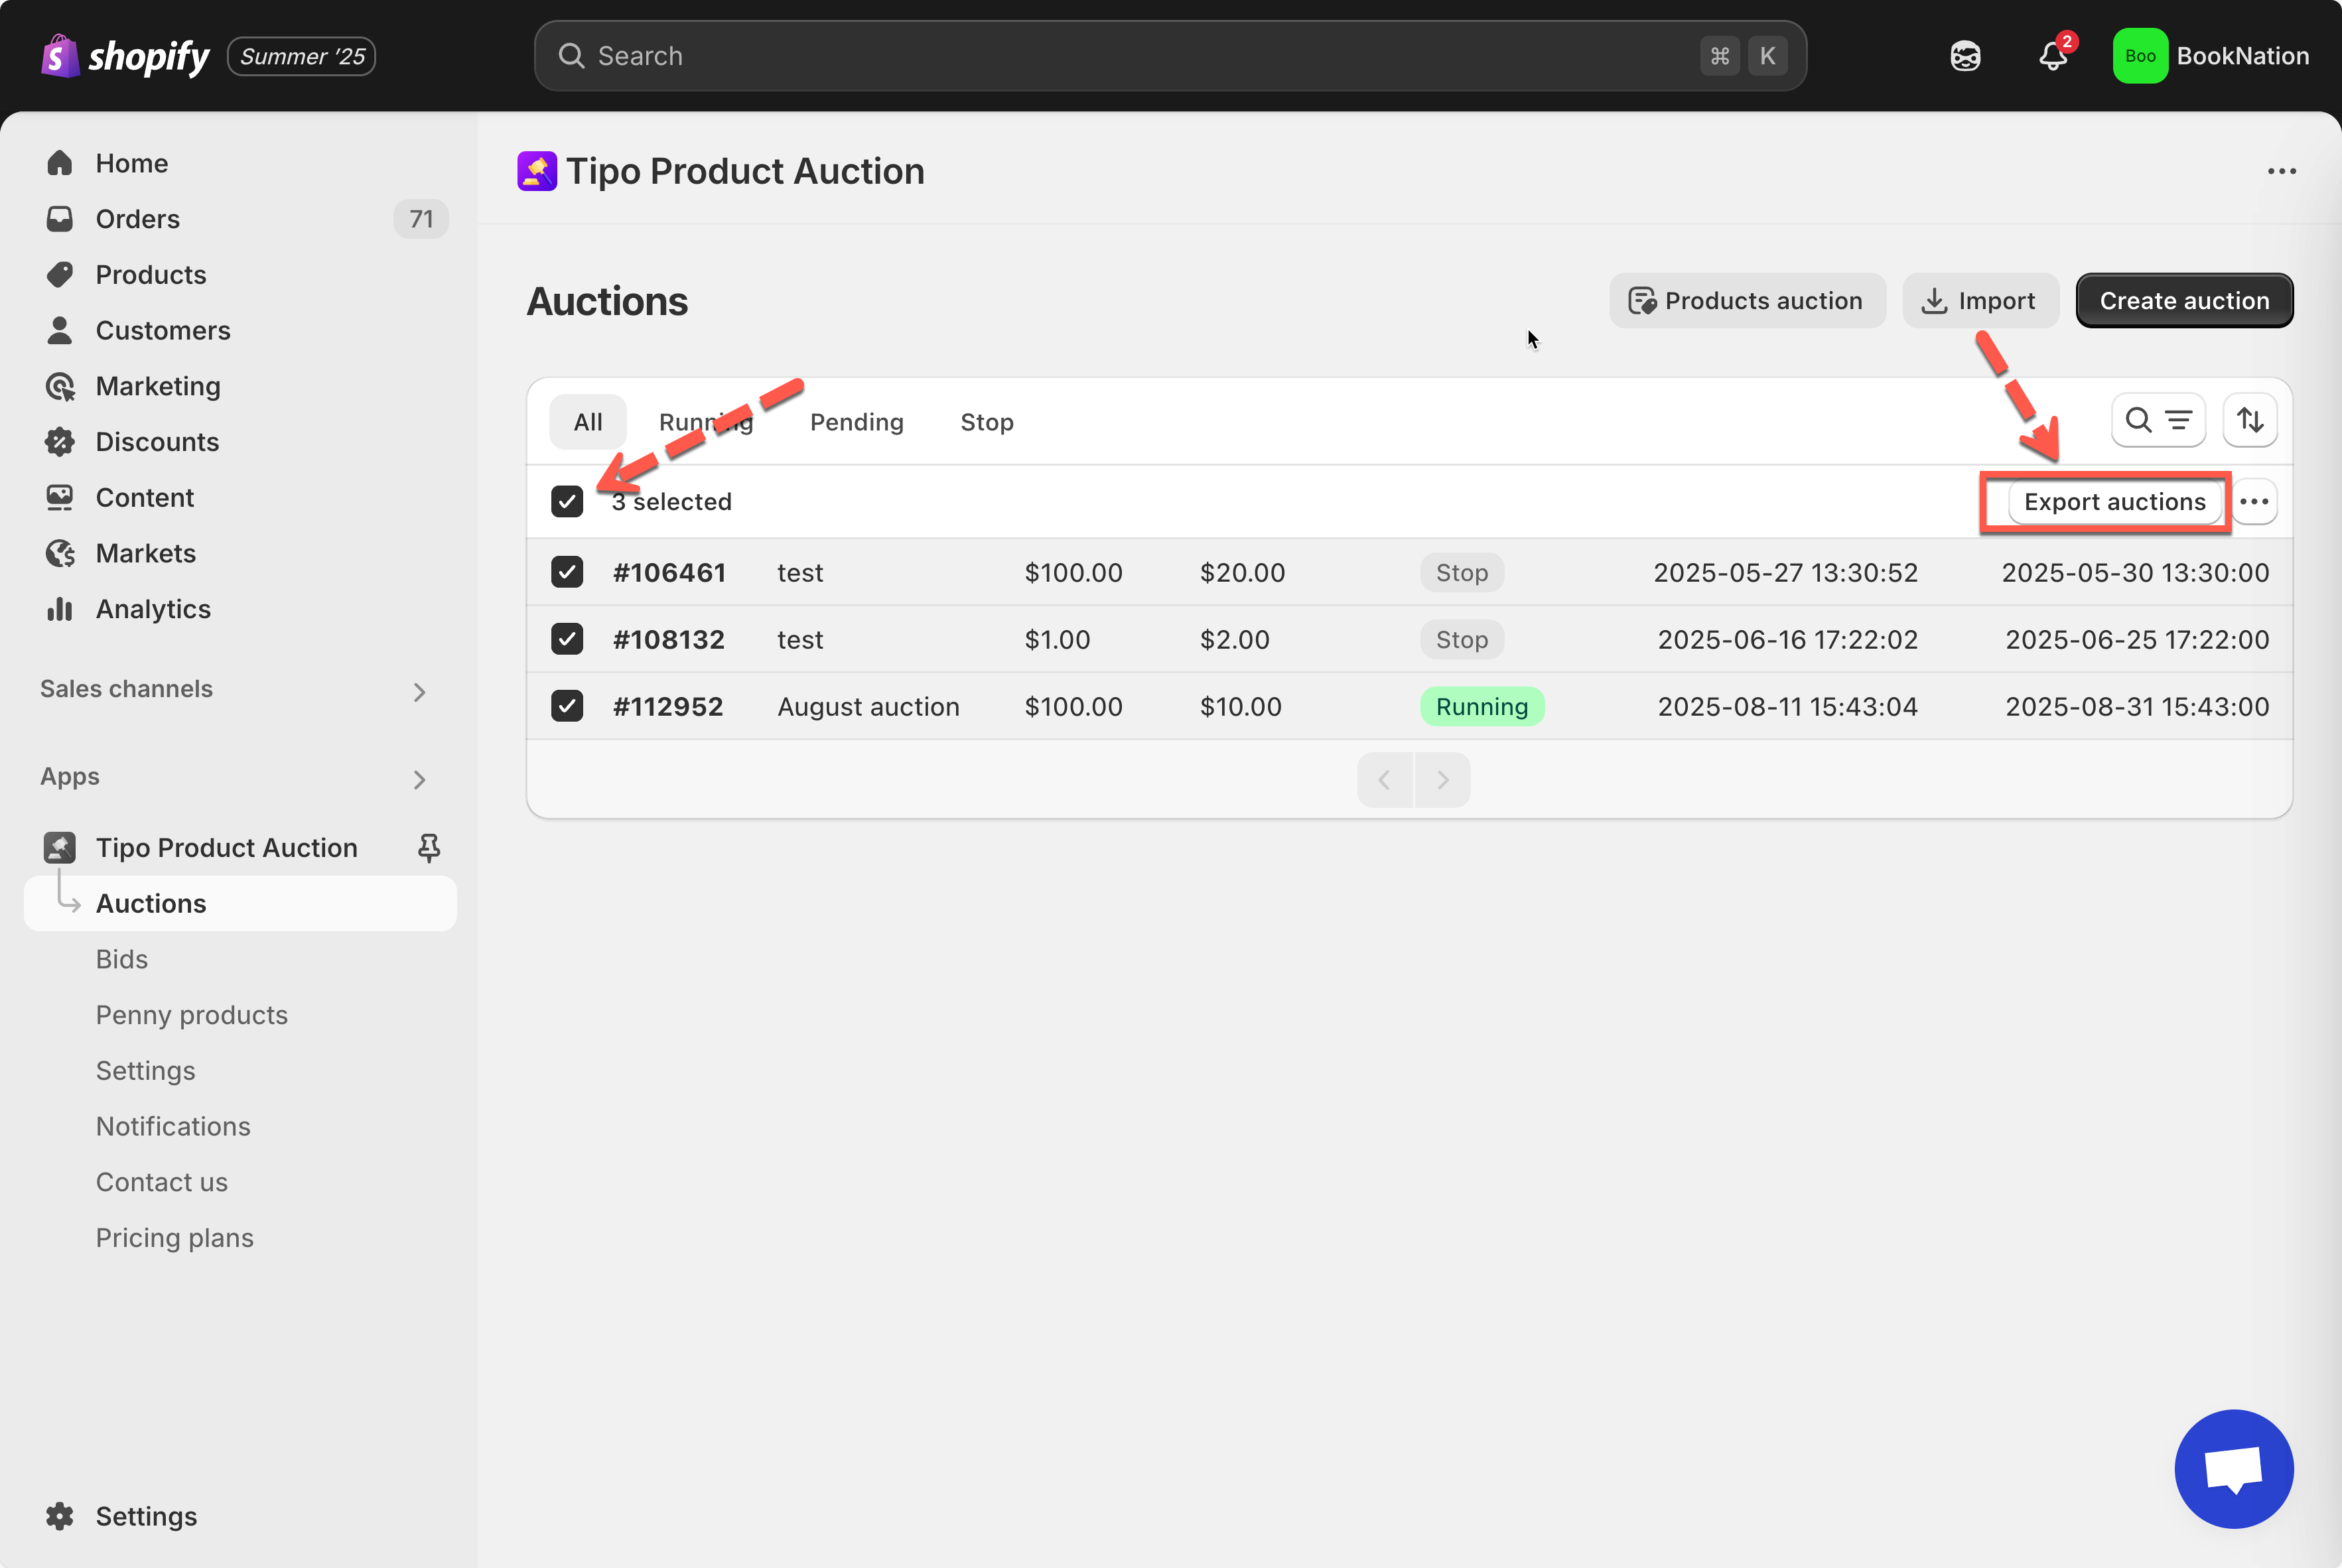Image resolution: width=2342 pixels, height=1568 pixels.
Task: Click the Sidekick assistant face icon
Action: 1965,56
